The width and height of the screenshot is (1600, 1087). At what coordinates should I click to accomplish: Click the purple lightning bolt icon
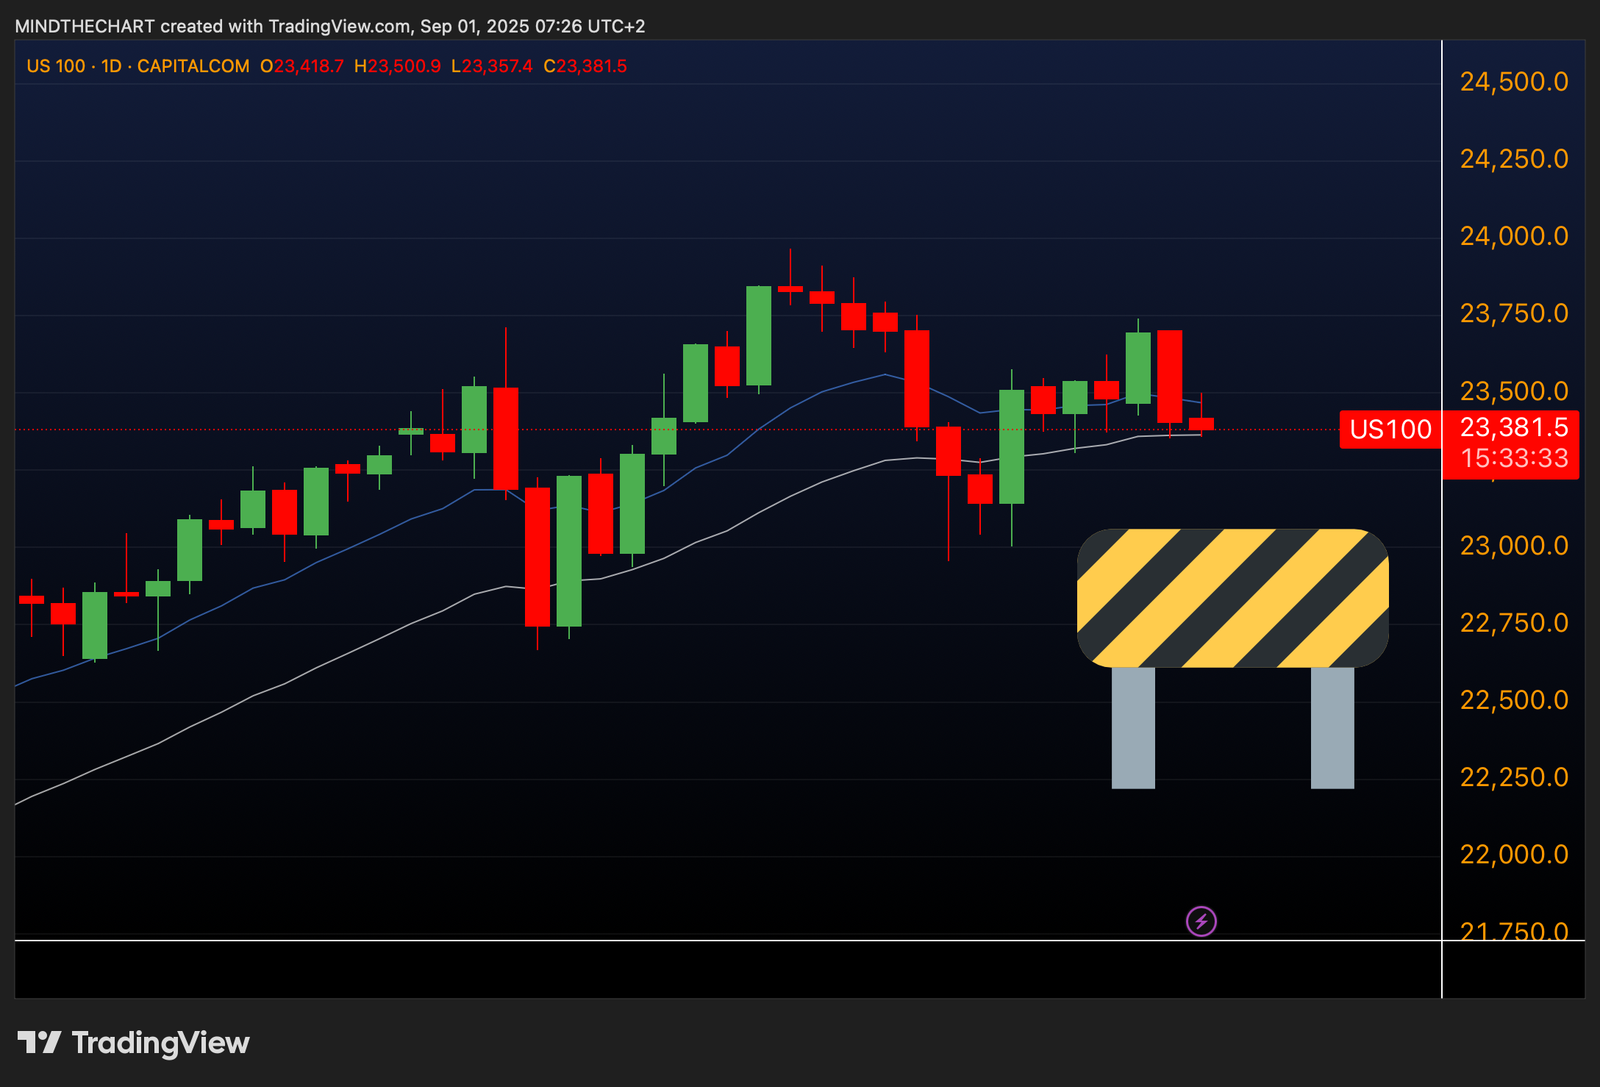[1201, 921]
